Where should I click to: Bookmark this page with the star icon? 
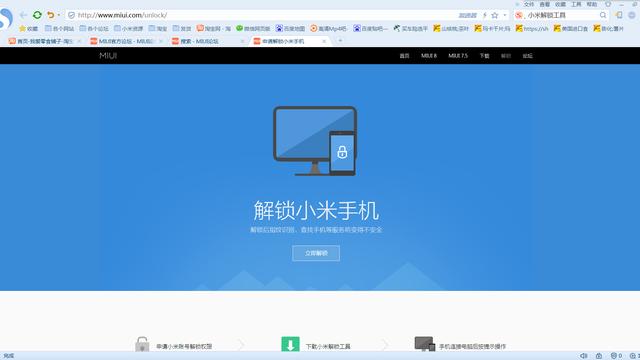click(495, 15)
